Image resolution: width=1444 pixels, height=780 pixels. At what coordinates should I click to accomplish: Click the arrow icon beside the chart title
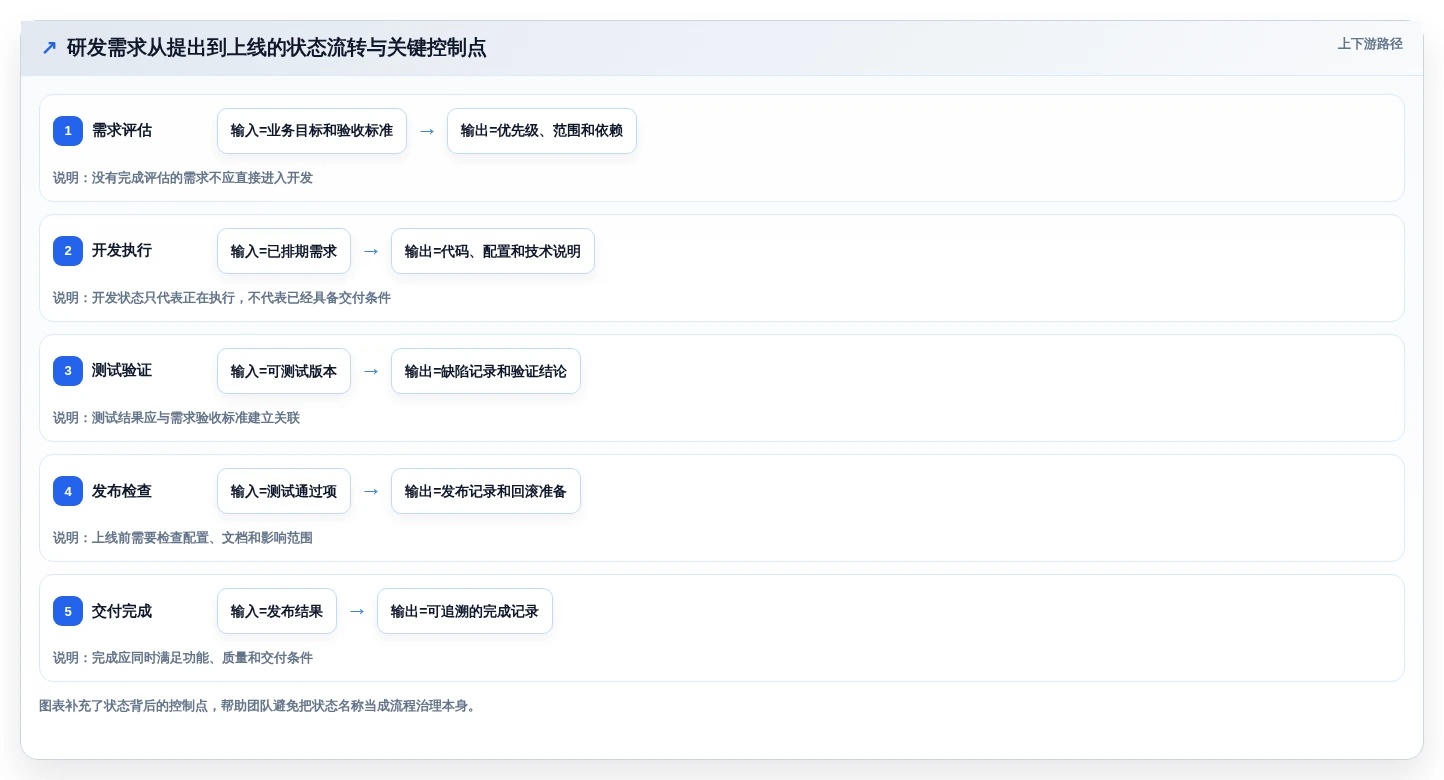click(x=49, y=48)
